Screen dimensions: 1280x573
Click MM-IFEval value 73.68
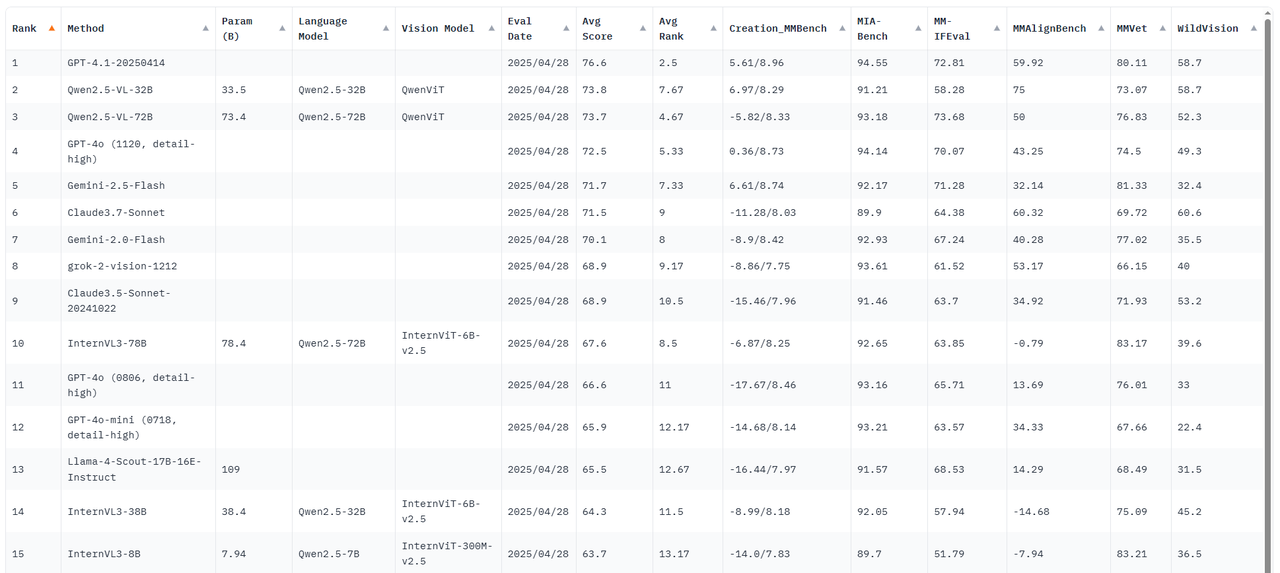(949, 116)
